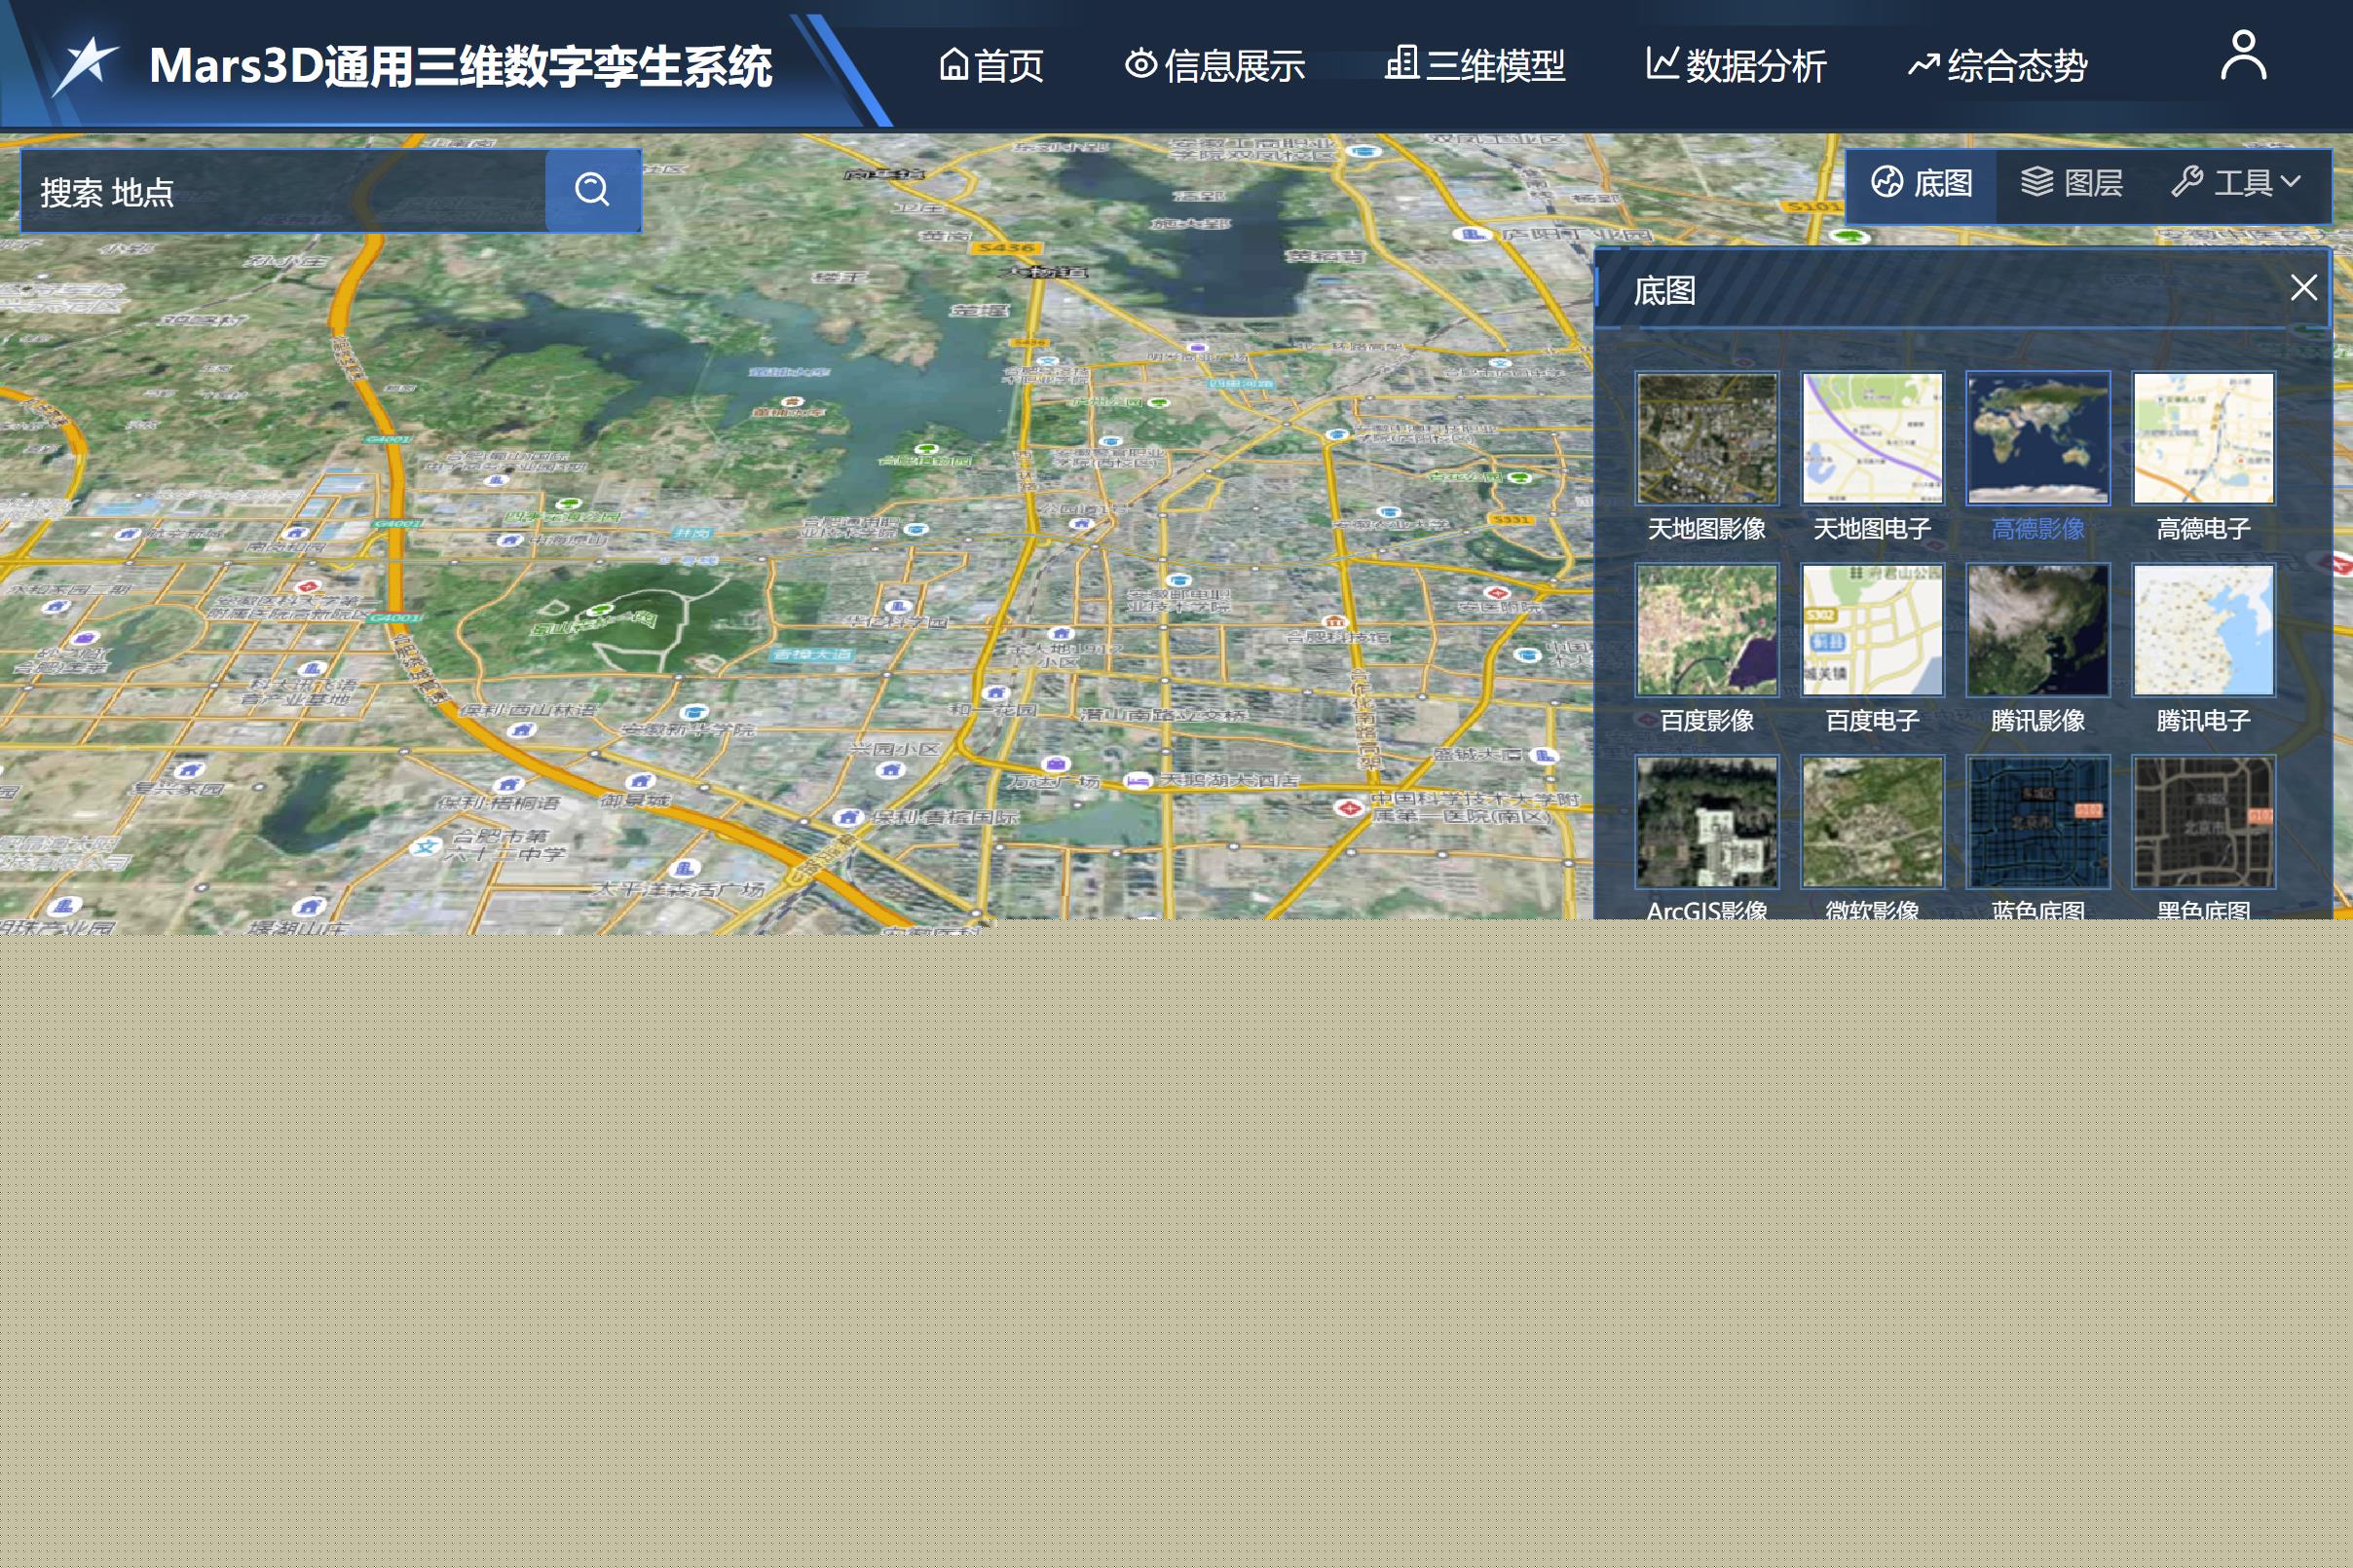Image resolution: width=2353 pixels, height=1568 pixels.
Task: Choose the 蓝色底图 thumbnail
Action: coord(2037,822)
